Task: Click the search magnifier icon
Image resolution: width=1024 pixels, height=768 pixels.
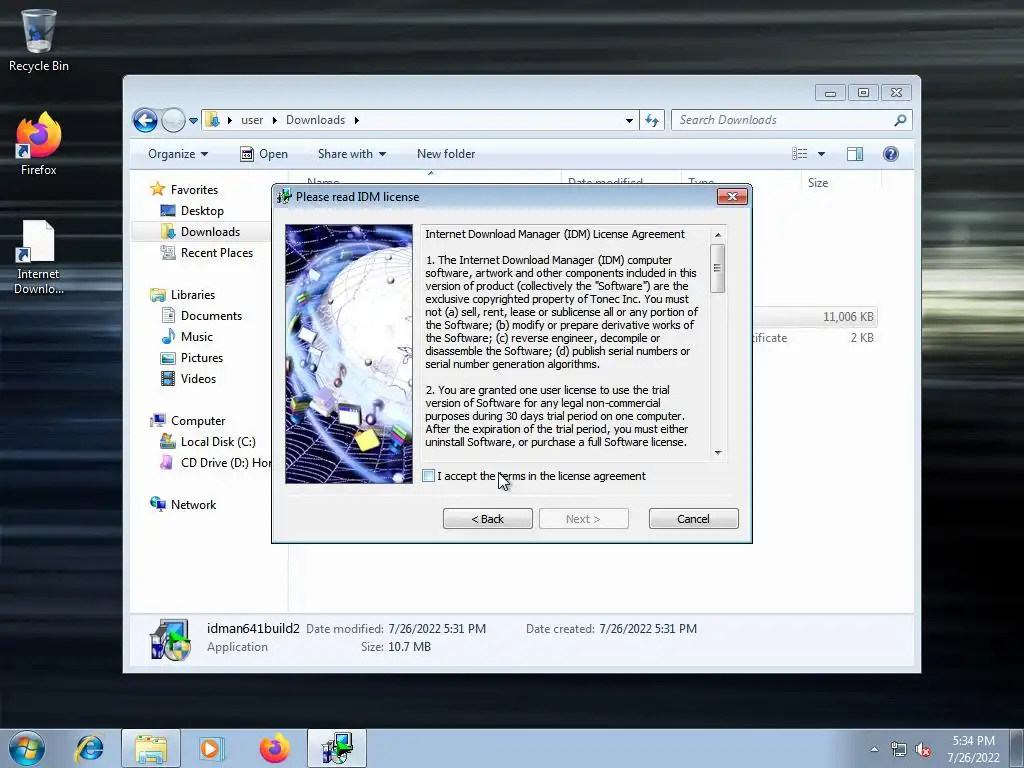Action: (901, 120)
